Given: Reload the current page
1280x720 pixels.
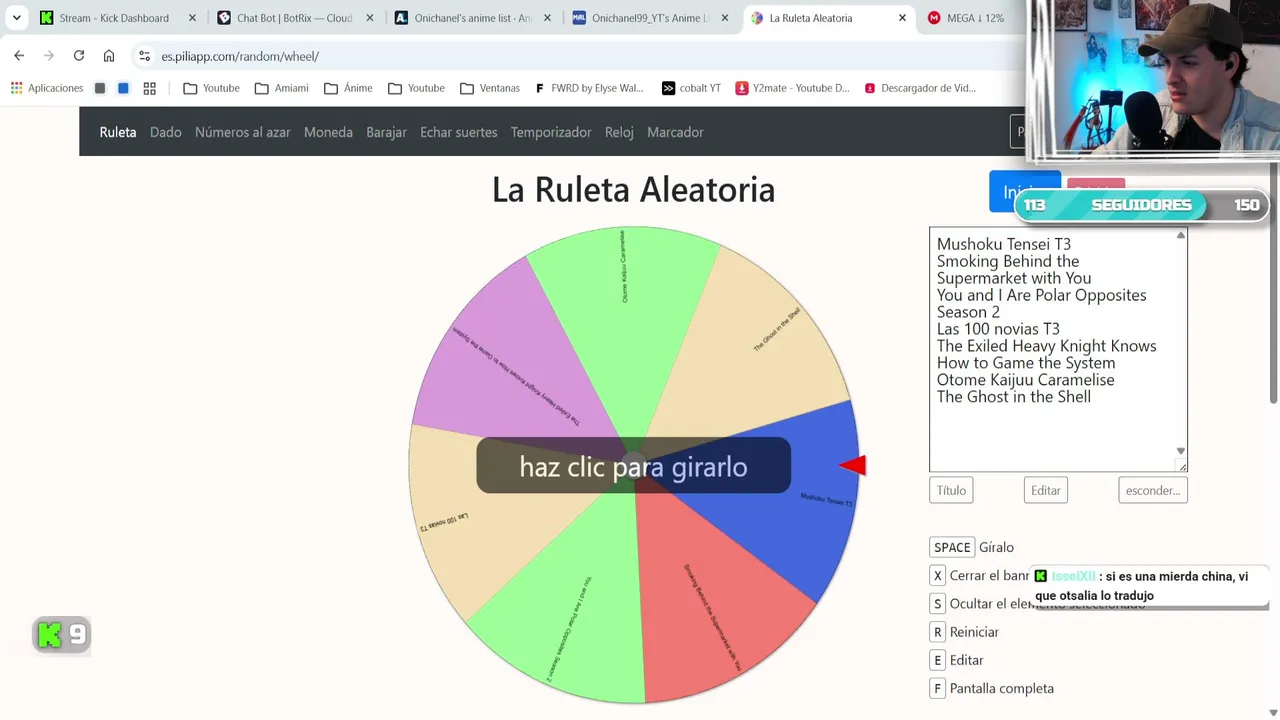Looking at the screenshot, I should coord(79,56).
